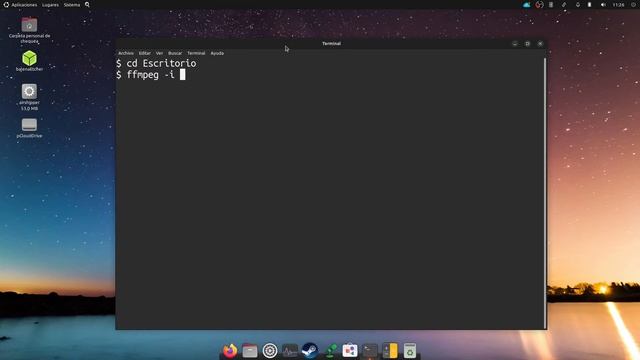Screen dimensions: 640x360
Task: Open the Editar menu in Terminal
Action: 144,53
